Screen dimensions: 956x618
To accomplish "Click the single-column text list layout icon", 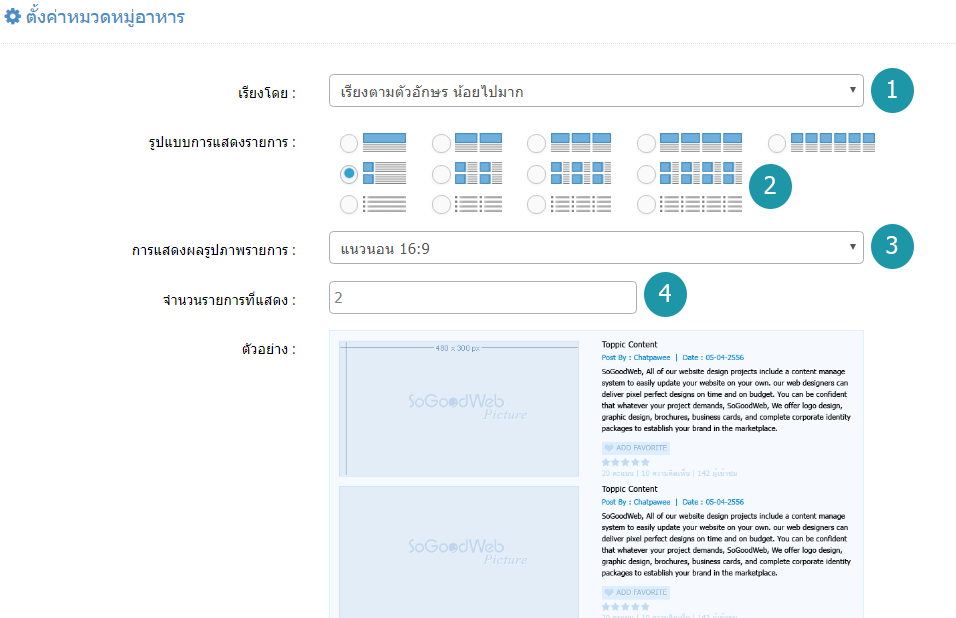I will point(384,204).
